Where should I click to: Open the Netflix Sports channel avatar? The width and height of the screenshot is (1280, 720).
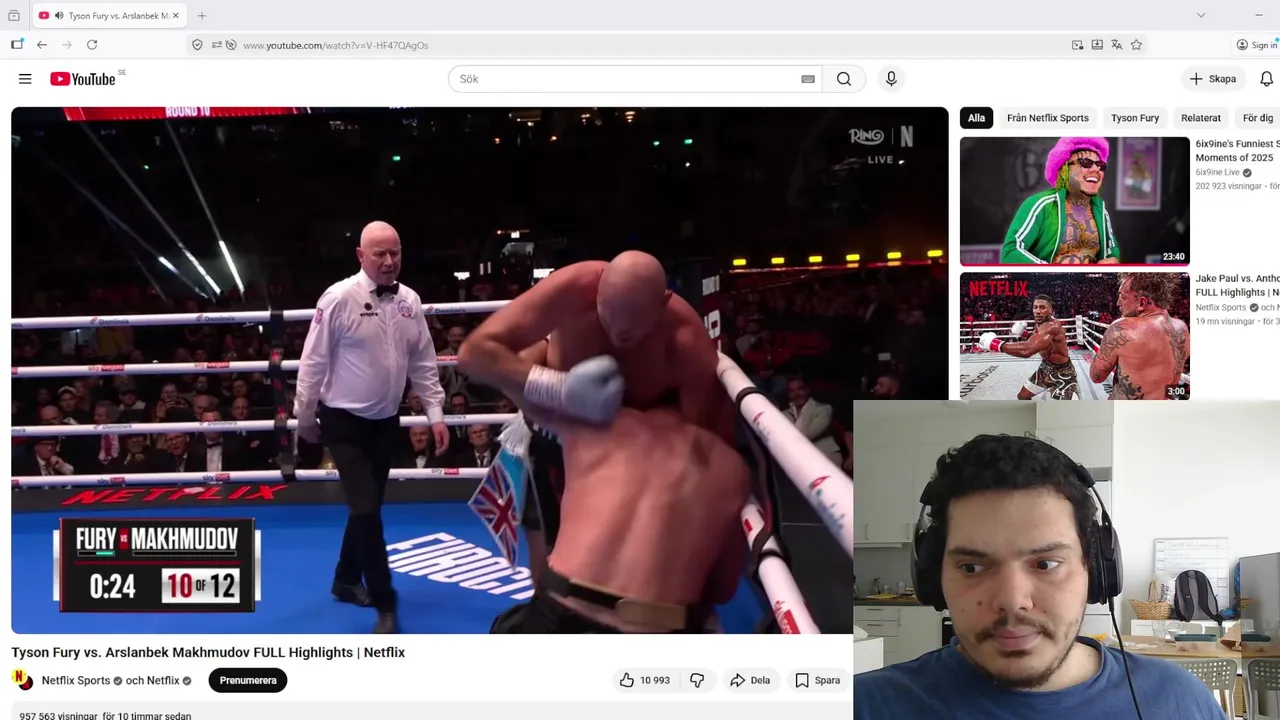(22, 680)
